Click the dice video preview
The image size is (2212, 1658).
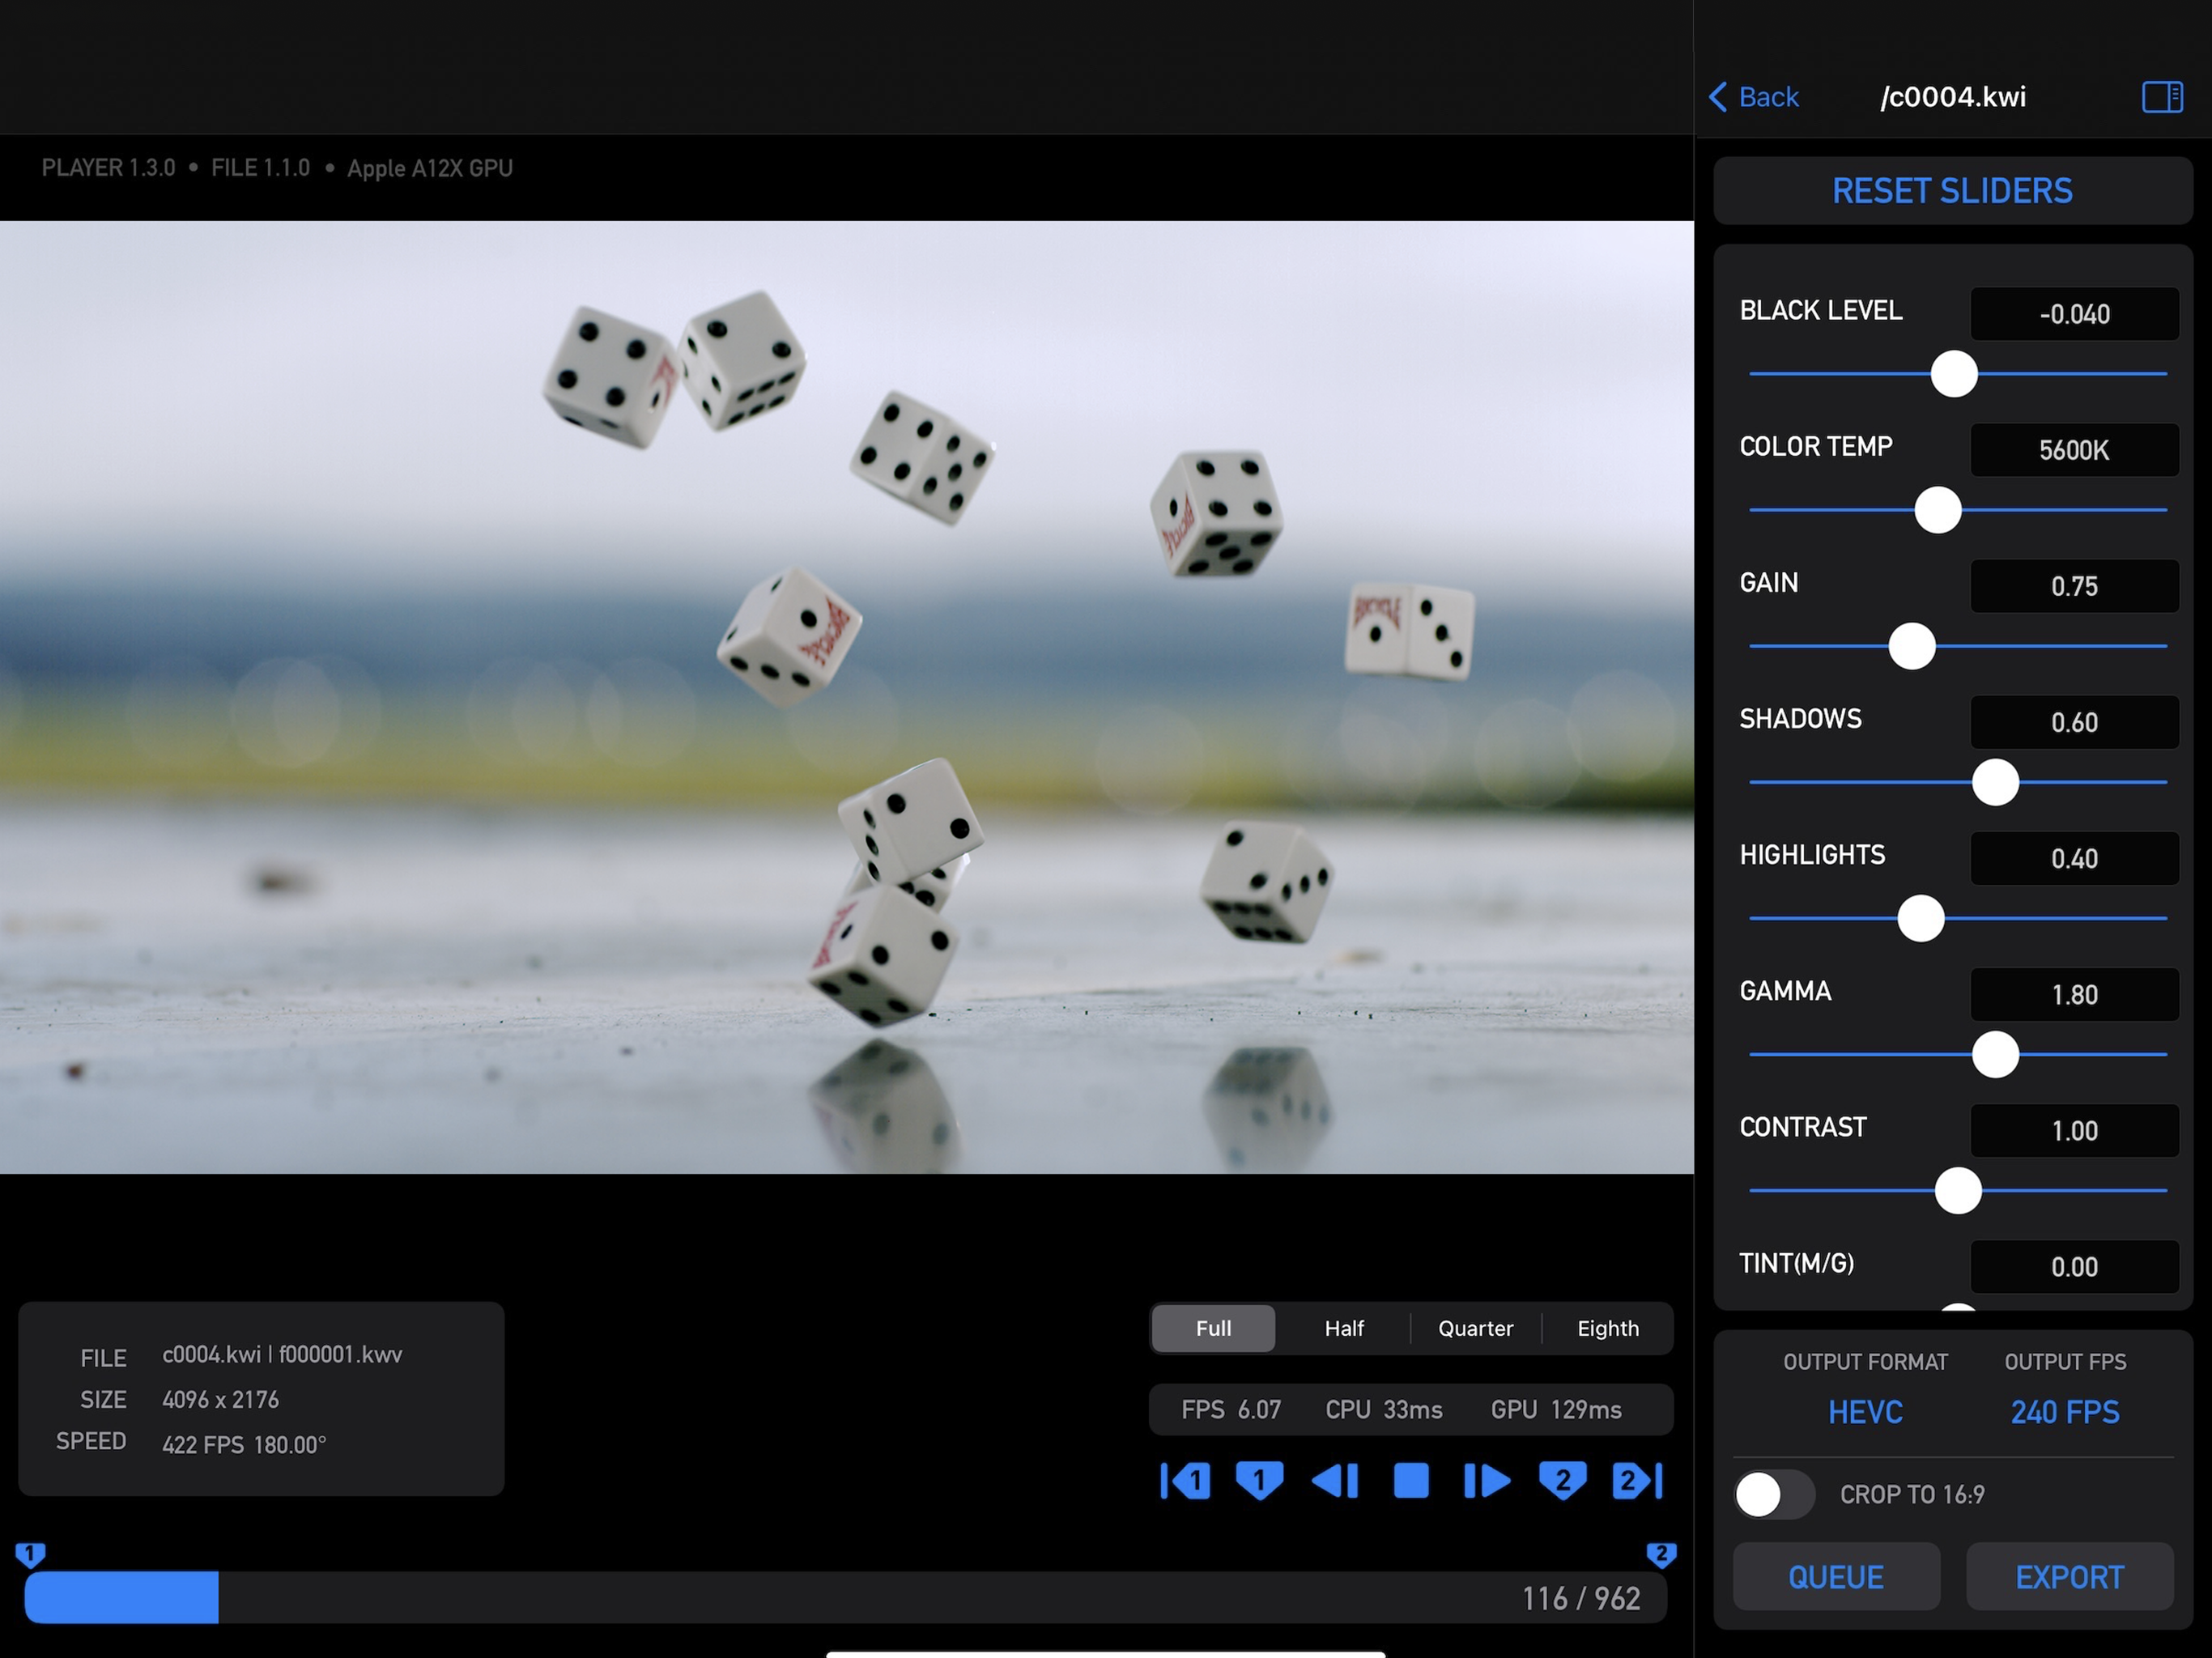pyautogui.click(x=846, y=697)
